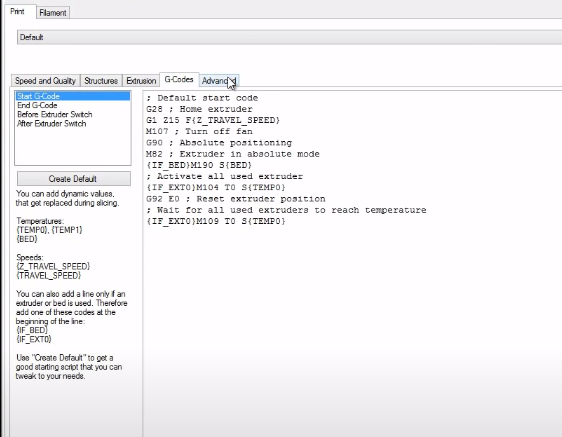
Task: Click the {IF_EXT0} help text
Action: [34, 339]
